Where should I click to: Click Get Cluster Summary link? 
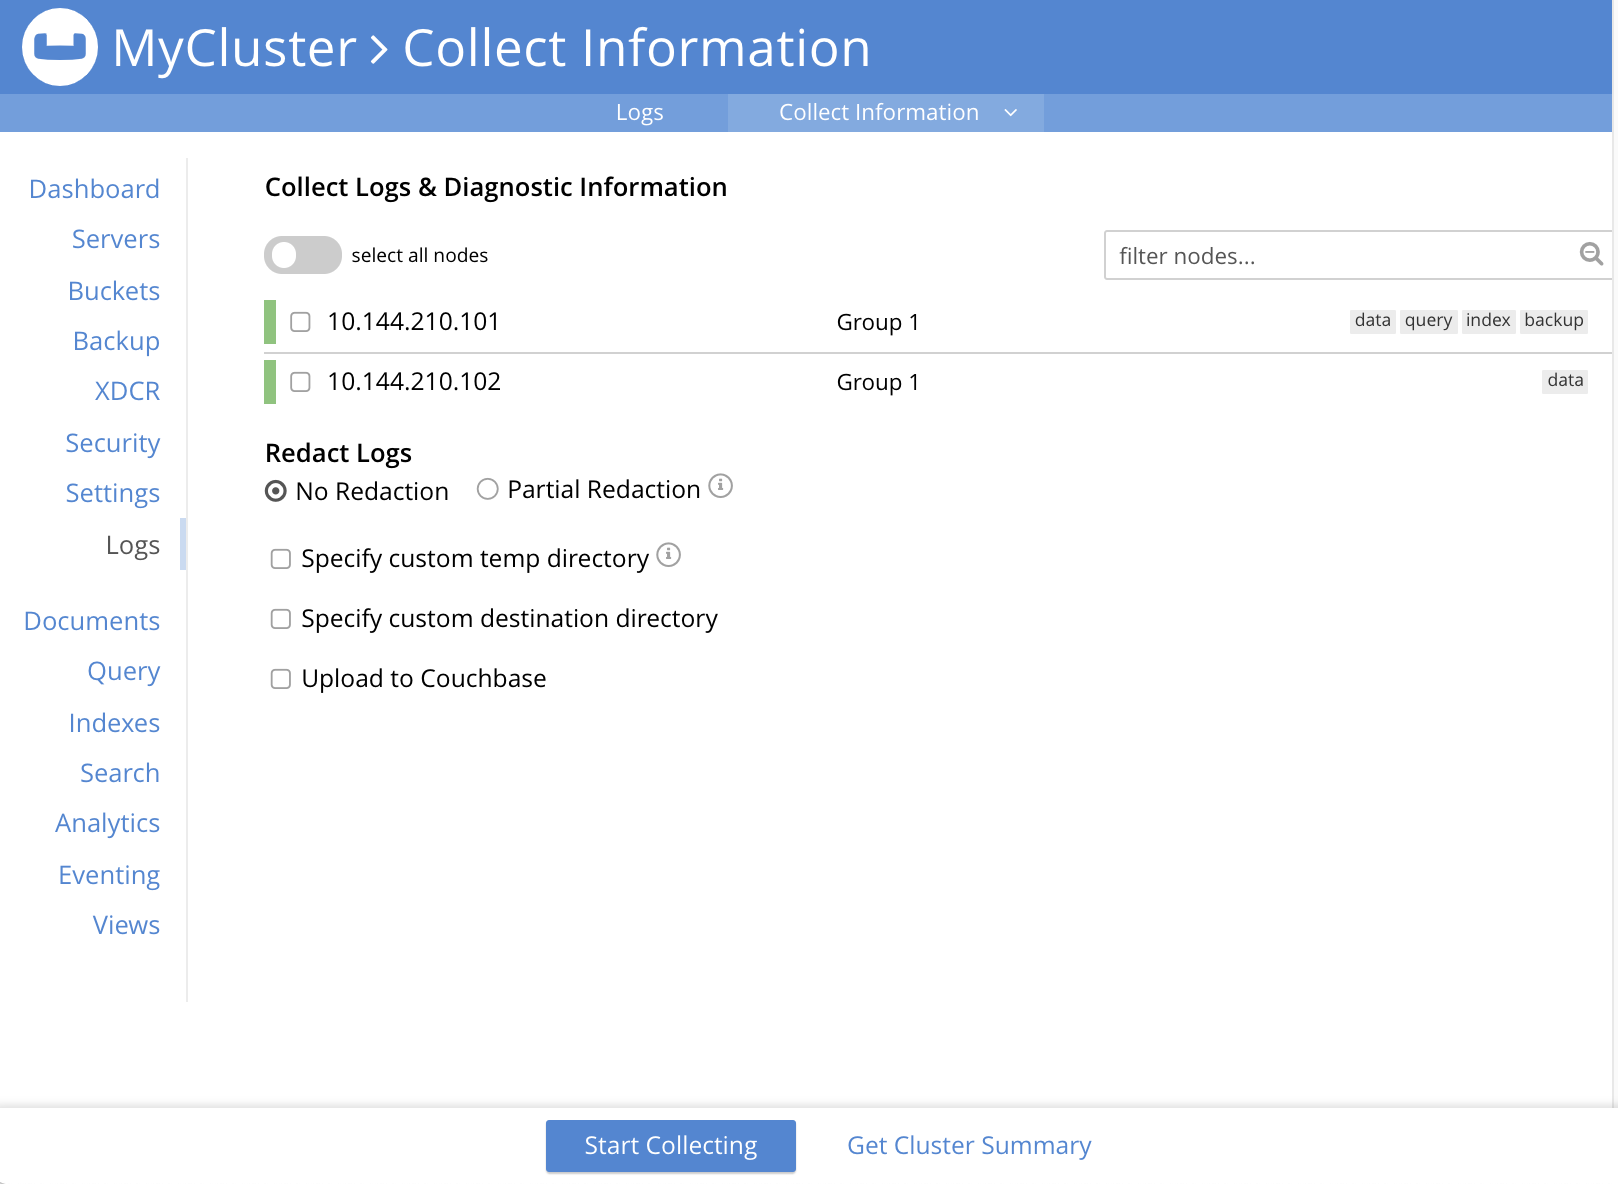(969, 1146)
